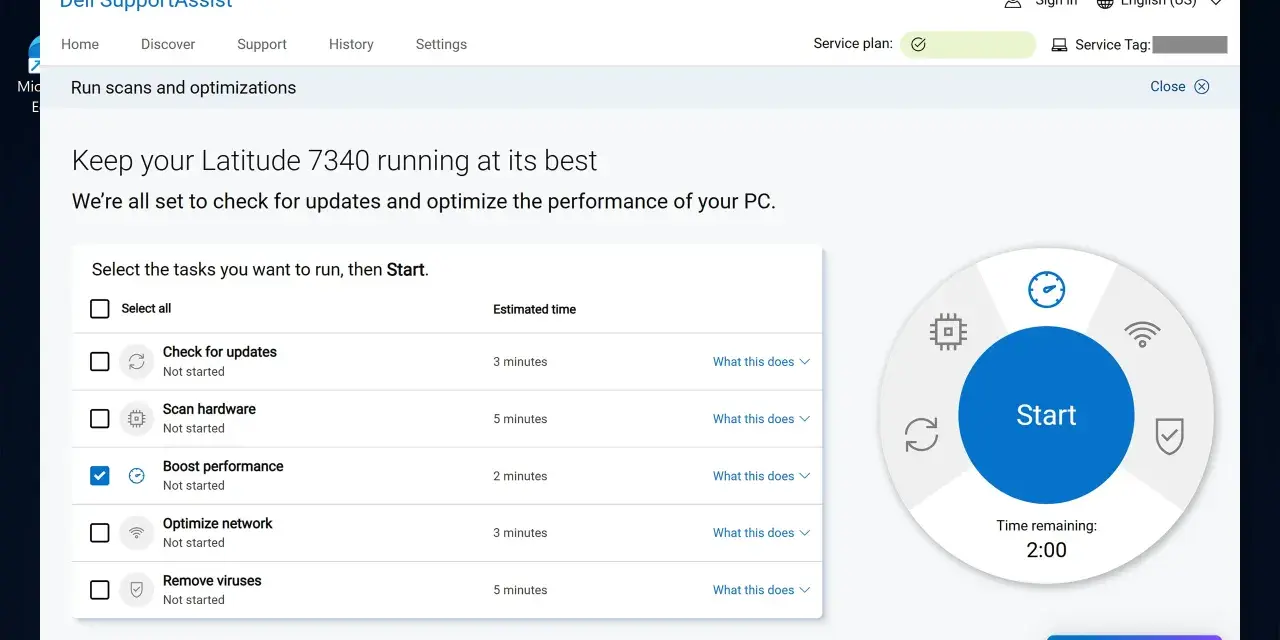
Task: Click the Scan hardware row chip icon
Action: (x=137, y=418)
